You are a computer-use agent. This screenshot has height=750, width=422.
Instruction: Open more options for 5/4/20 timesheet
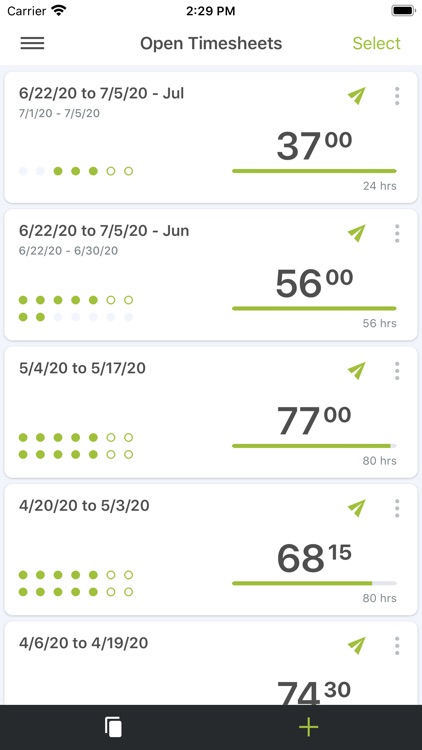click(x=397, y=371)
